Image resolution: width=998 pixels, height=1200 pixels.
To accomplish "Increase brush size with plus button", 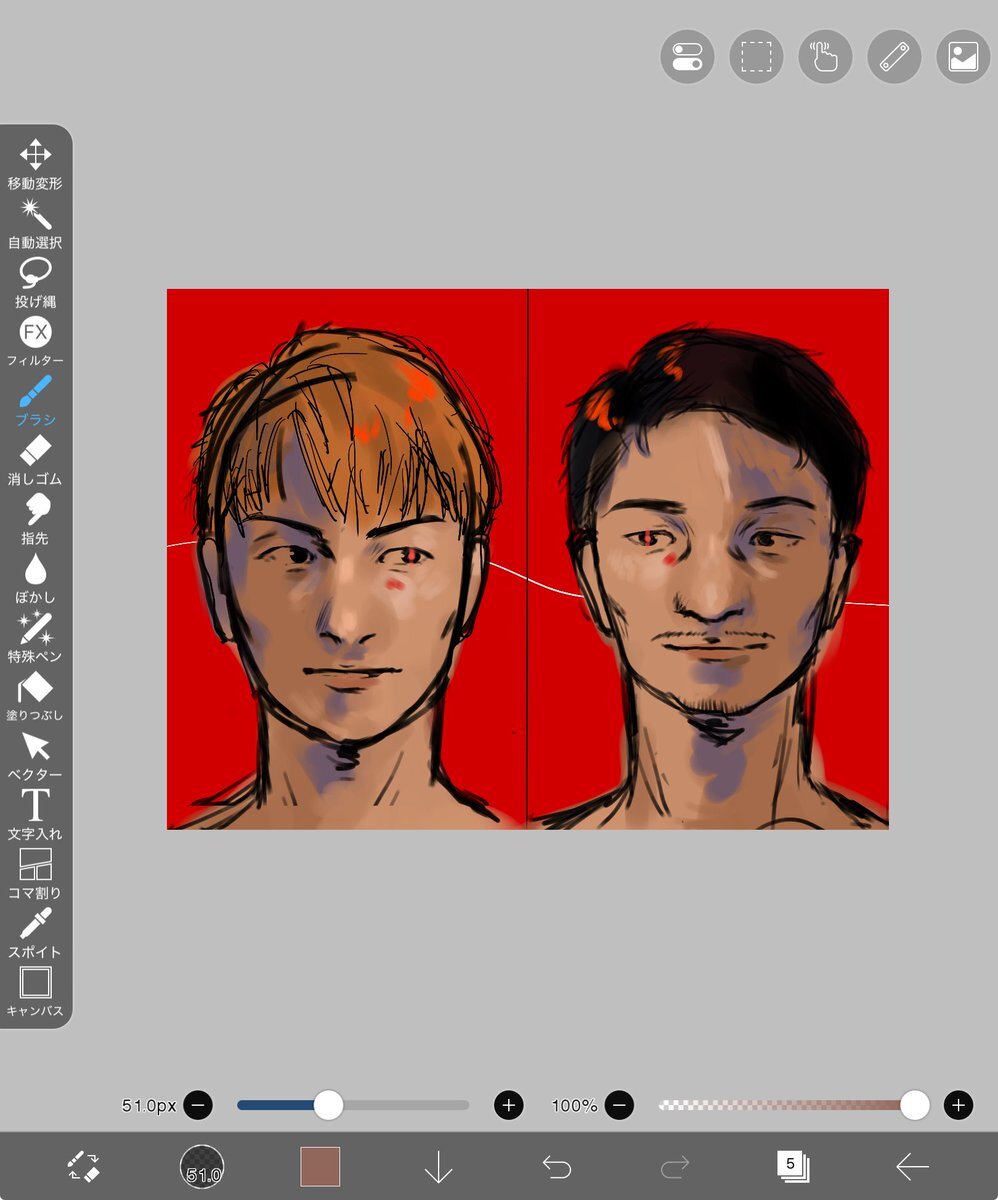I will click(x=509, y=1105).
